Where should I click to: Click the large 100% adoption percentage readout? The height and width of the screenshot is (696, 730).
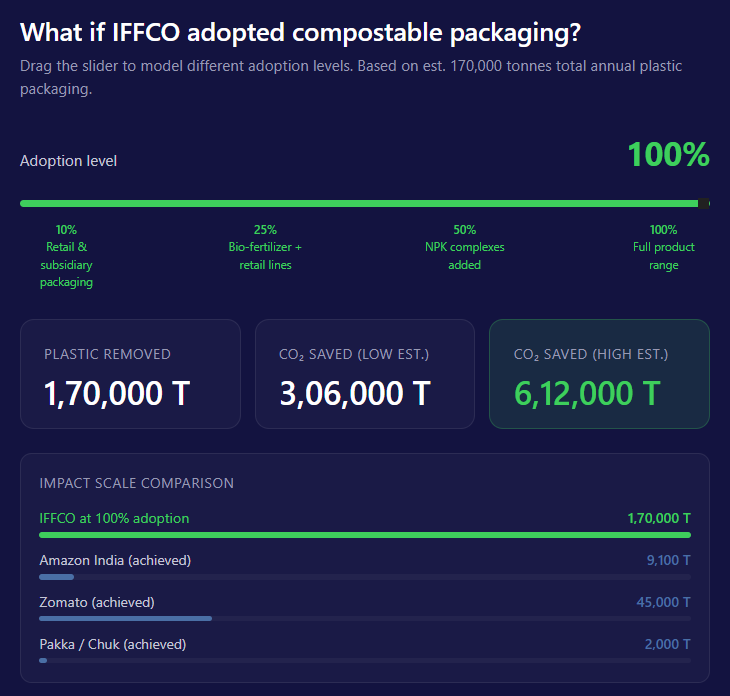[x=668, y=155]
